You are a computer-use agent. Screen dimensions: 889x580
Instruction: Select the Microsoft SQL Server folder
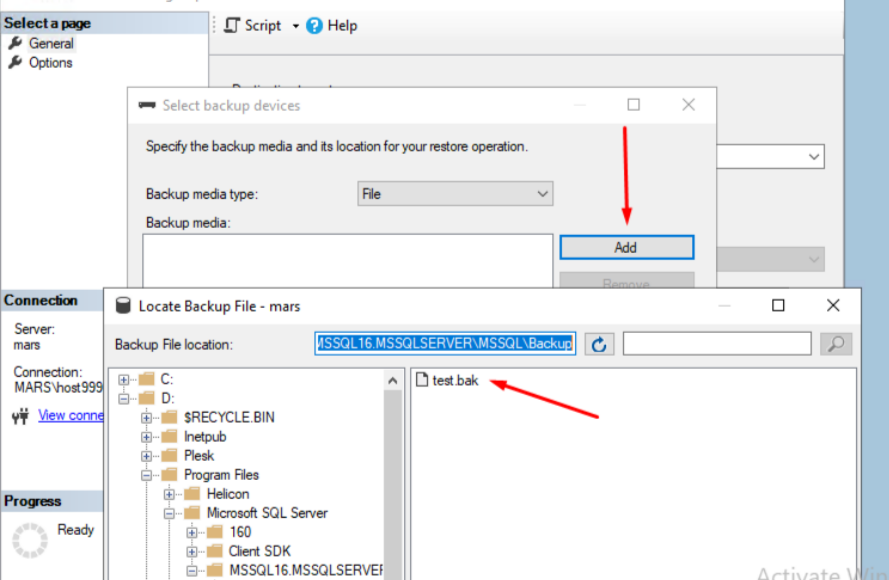tap(267, 513)
